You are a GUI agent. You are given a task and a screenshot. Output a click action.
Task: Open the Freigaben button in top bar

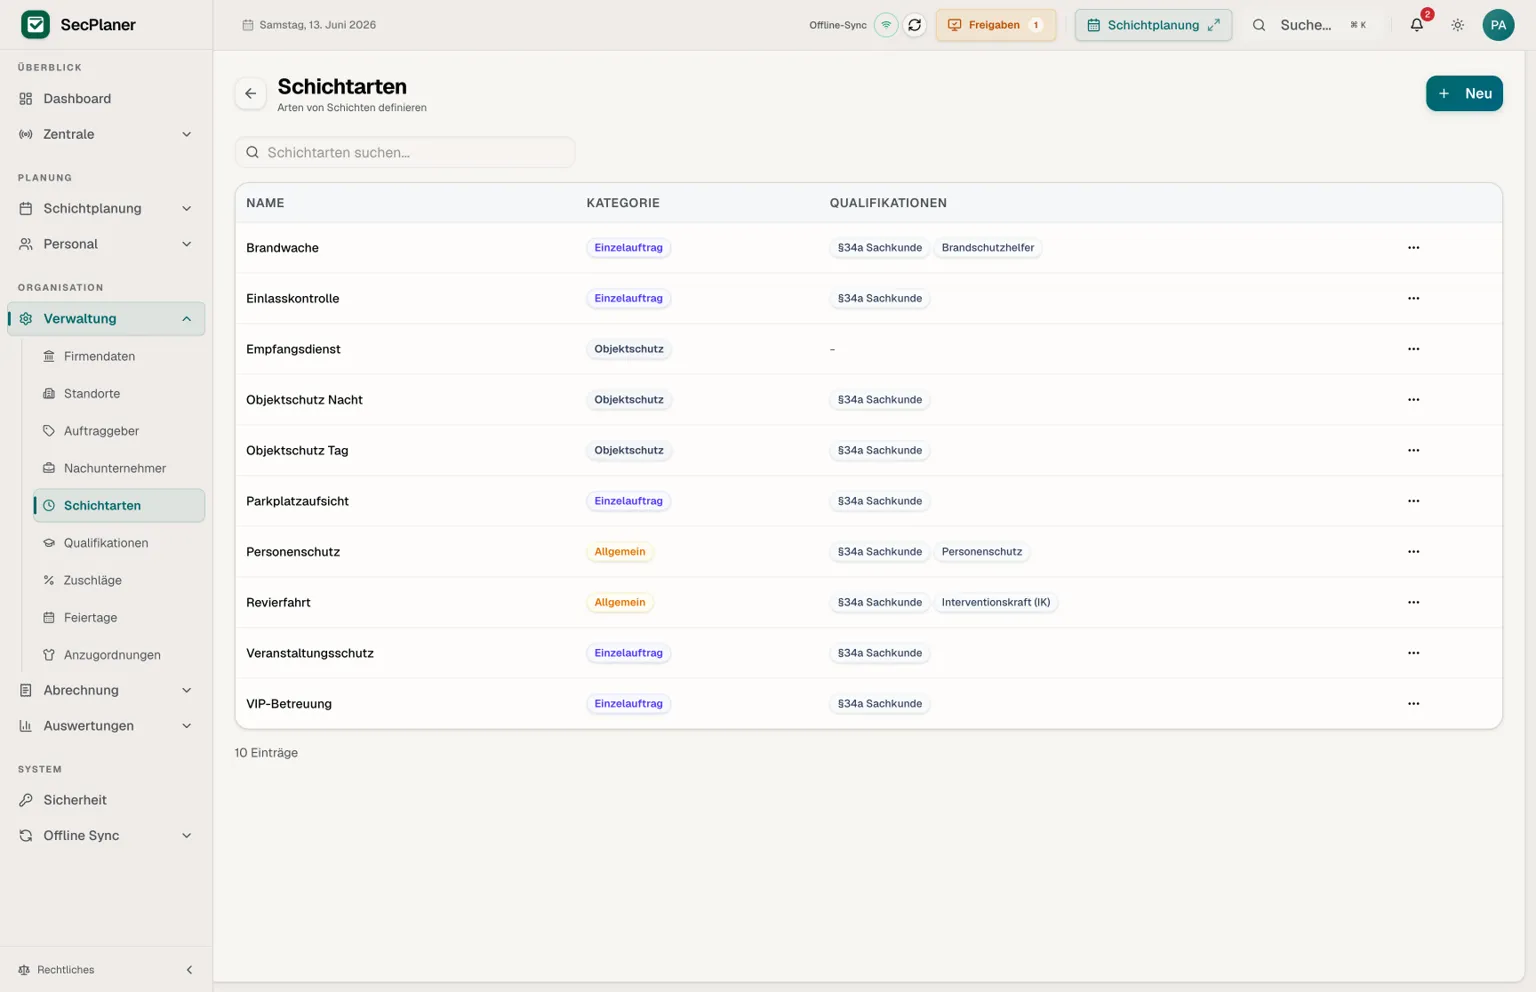pos(996,25)
